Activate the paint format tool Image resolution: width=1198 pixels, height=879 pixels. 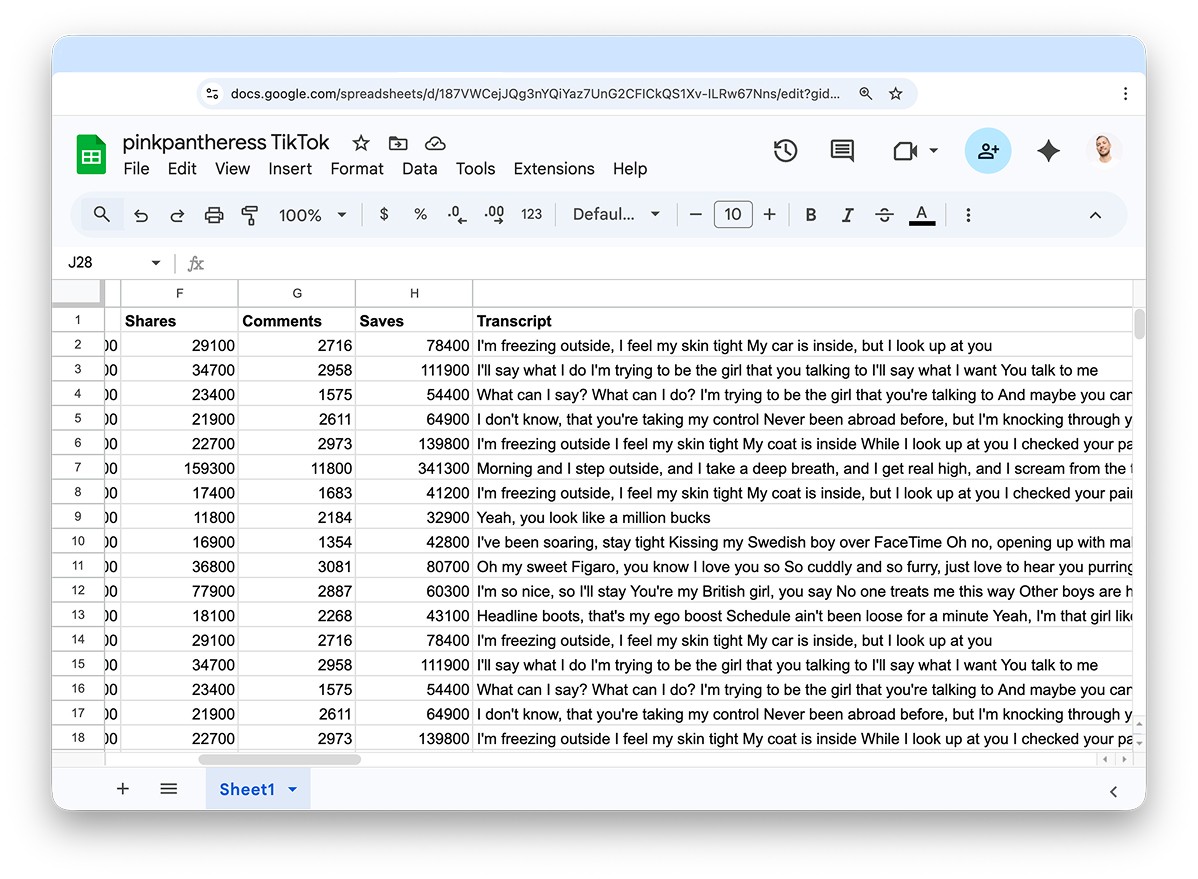[x=250, y=216]
